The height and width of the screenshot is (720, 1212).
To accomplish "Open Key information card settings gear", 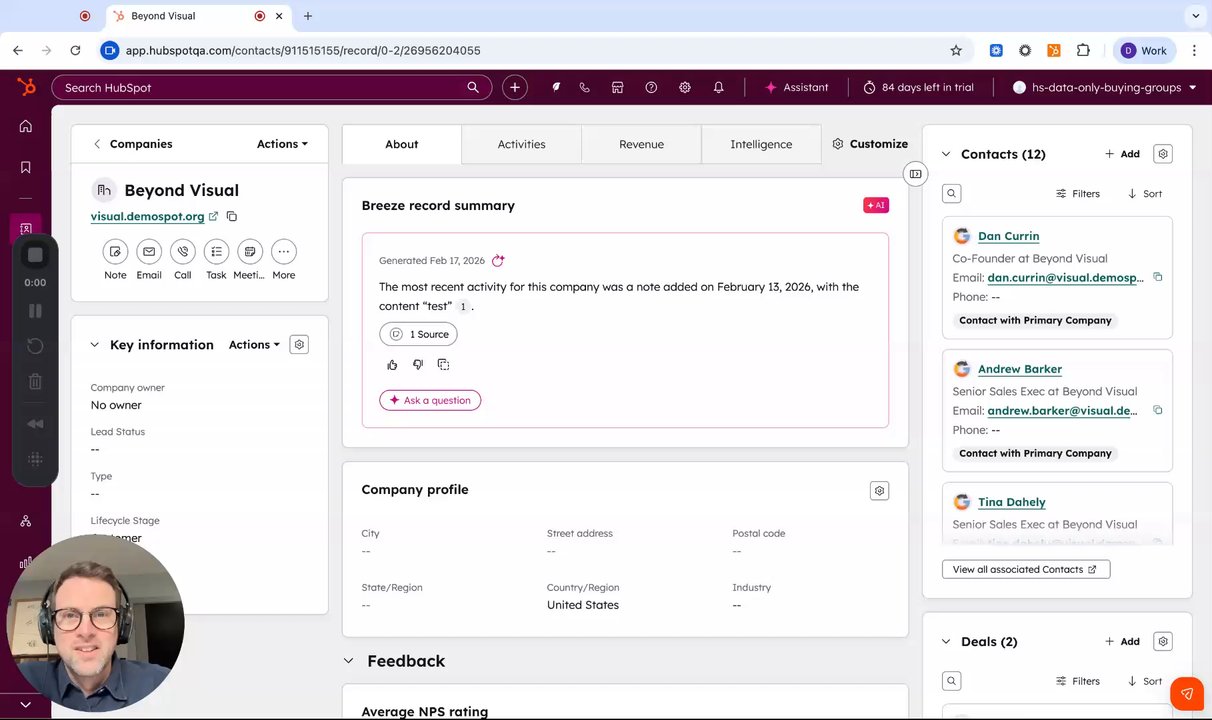I will pyautogui.click(x=298, y=344).
